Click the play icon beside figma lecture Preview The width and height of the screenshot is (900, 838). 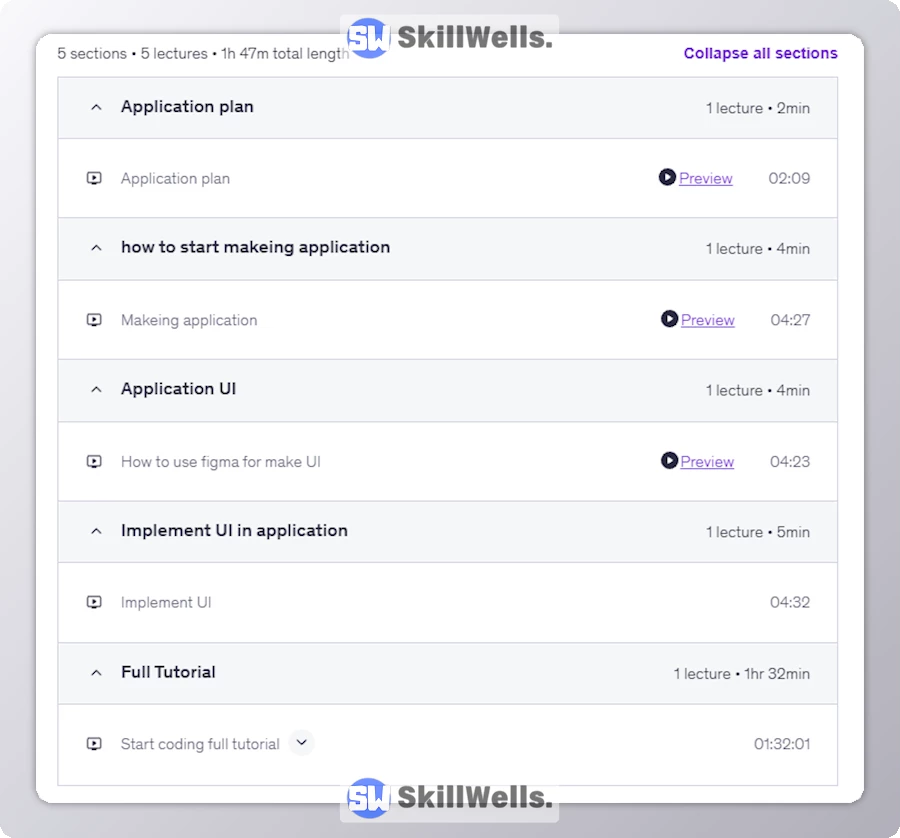(x=669, y=460)
